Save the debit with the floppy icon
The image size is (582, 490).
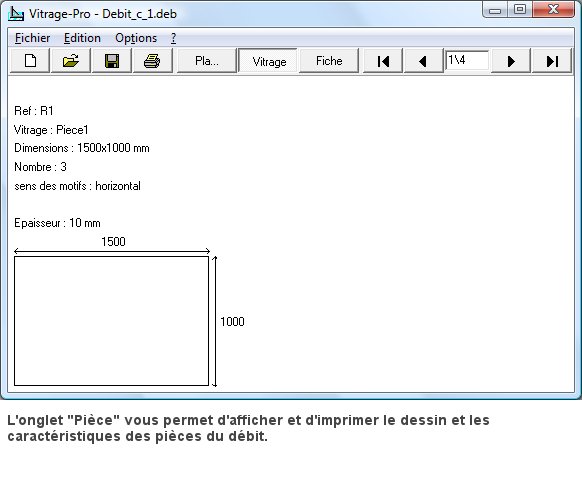(x=112, y=61)
